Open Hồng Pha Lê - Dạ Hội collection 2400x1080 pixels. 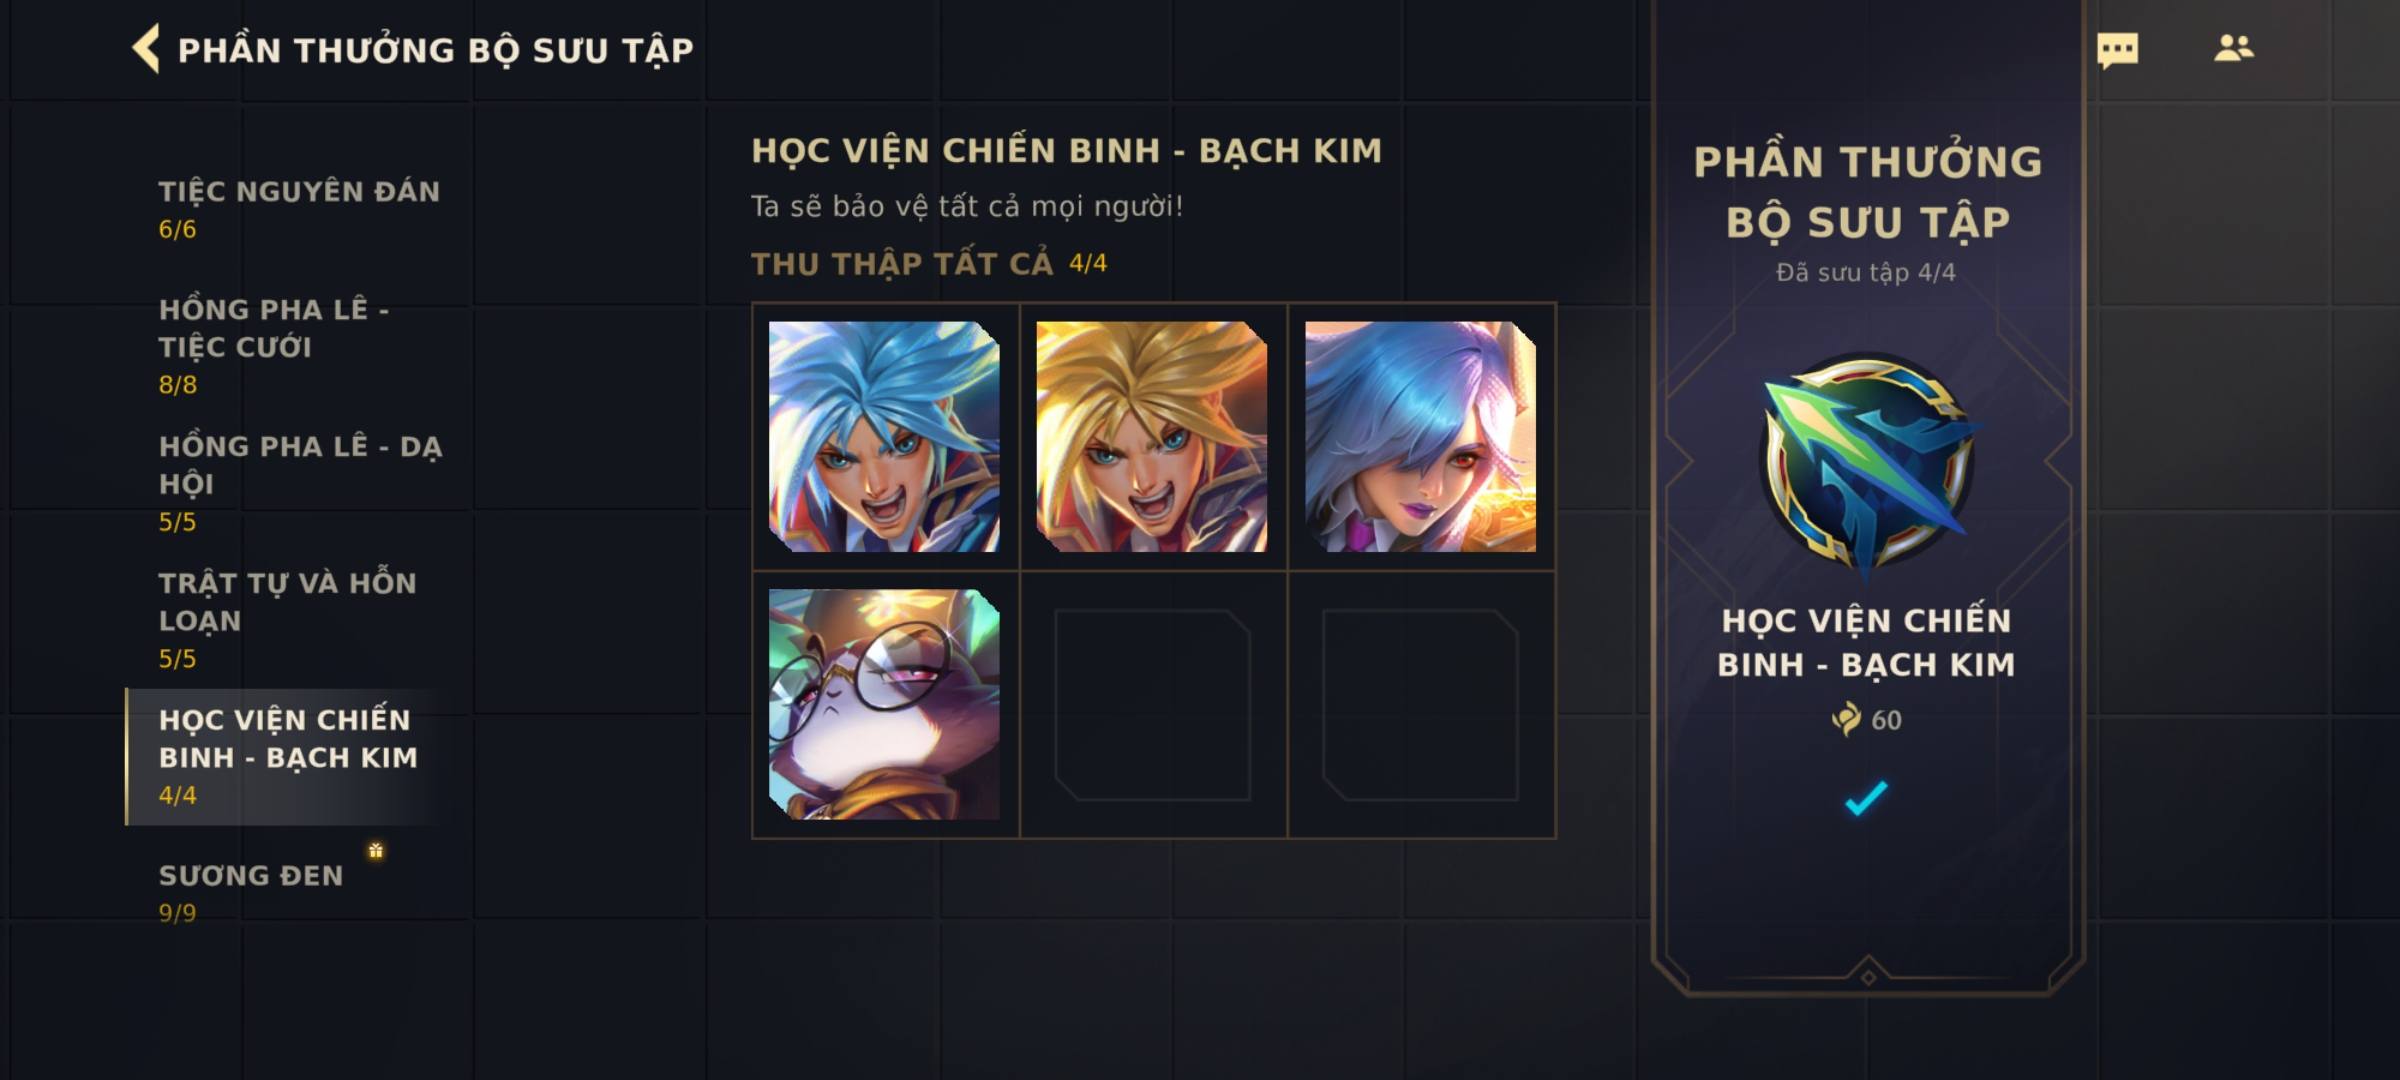pyautogui.click(x=298, y=482)
